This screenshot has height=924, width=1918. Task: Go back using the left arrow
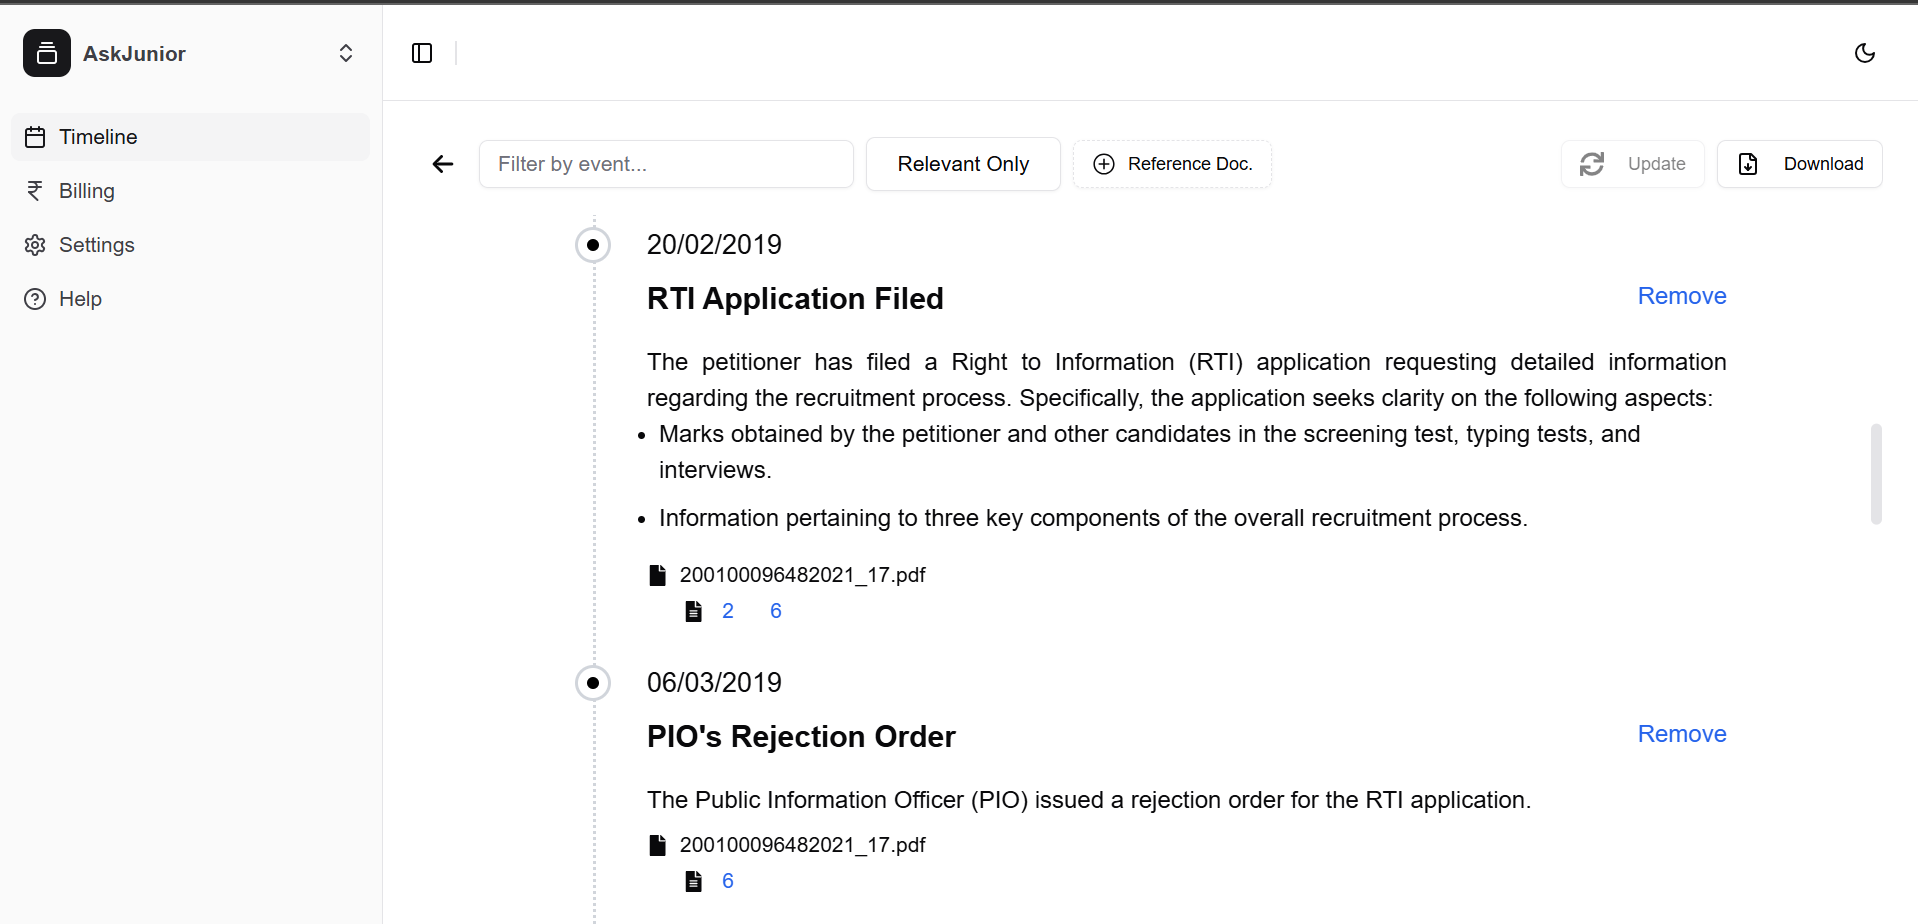(x=443, y=164)
